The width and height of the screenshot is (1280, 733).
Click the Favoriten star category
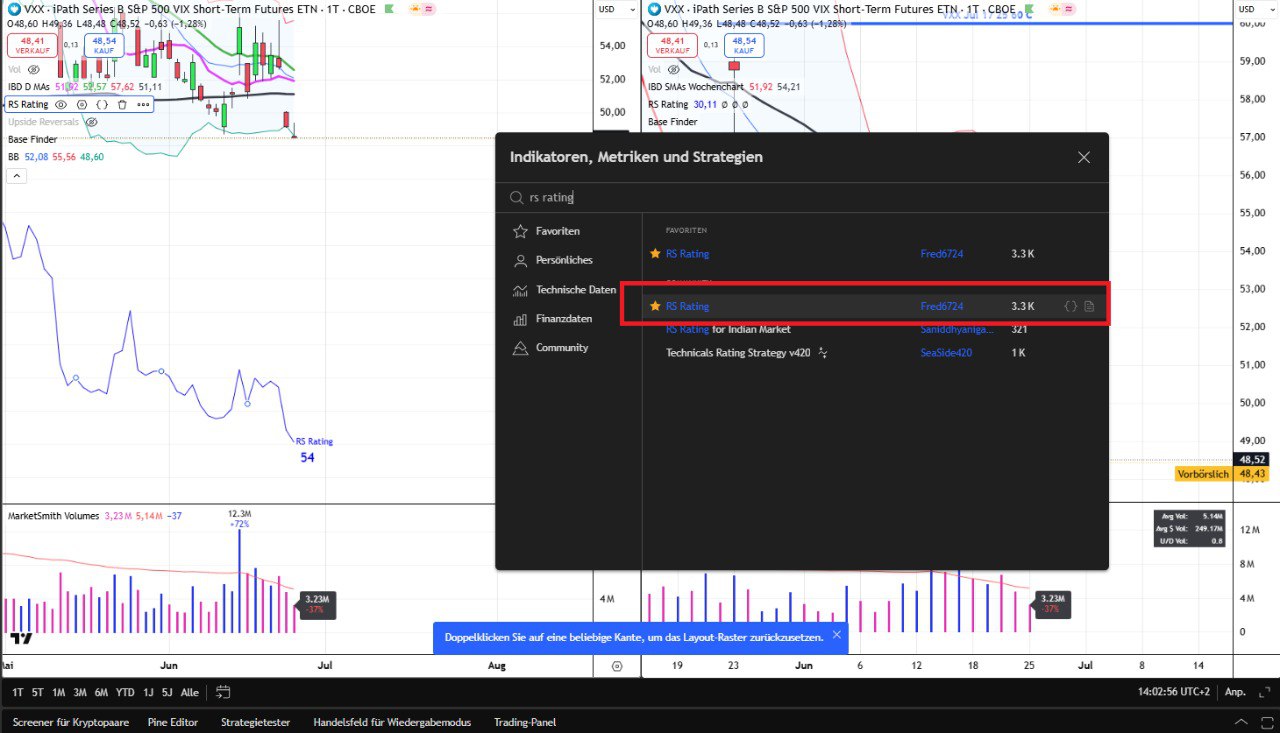click(556, 231)
